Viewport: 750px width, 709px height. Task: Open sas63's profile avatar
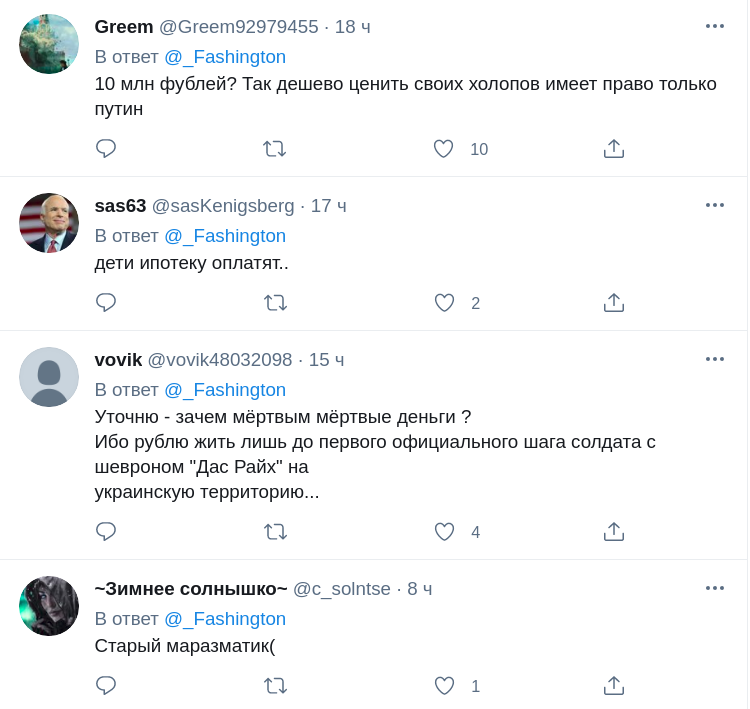[x=49, y=223]
